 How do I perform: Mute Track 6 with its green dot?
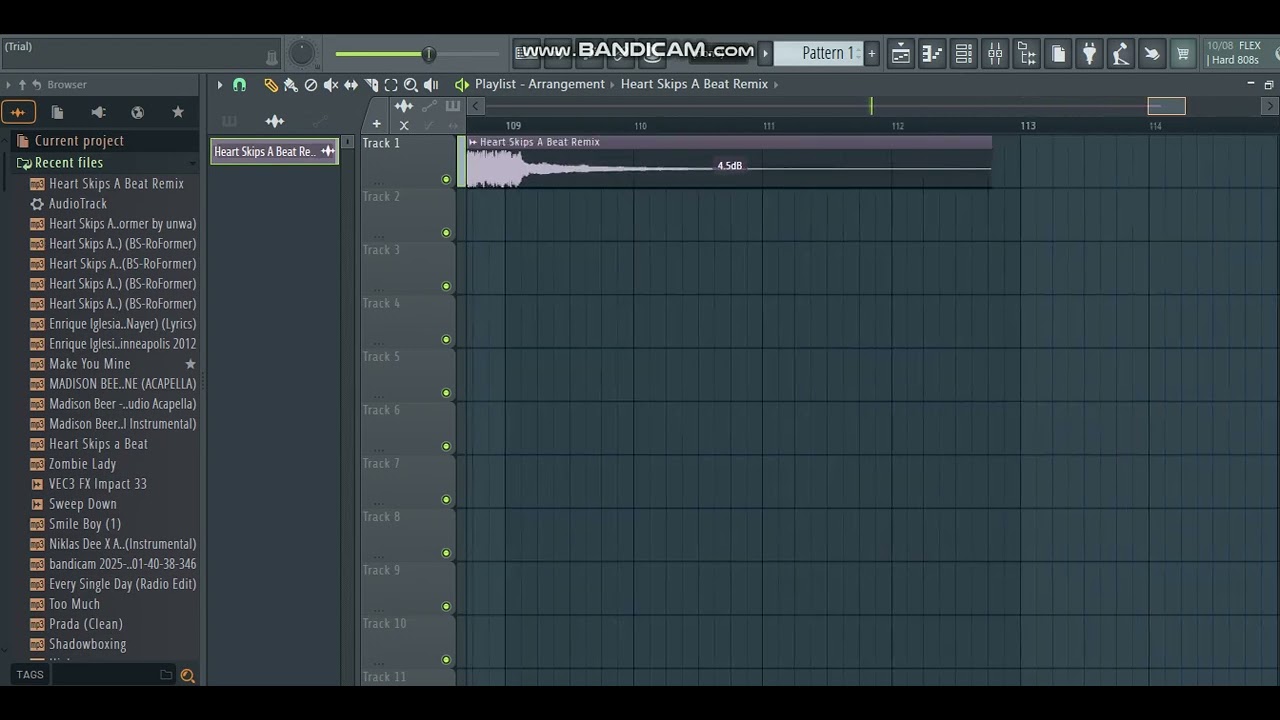tap(446, 446)
